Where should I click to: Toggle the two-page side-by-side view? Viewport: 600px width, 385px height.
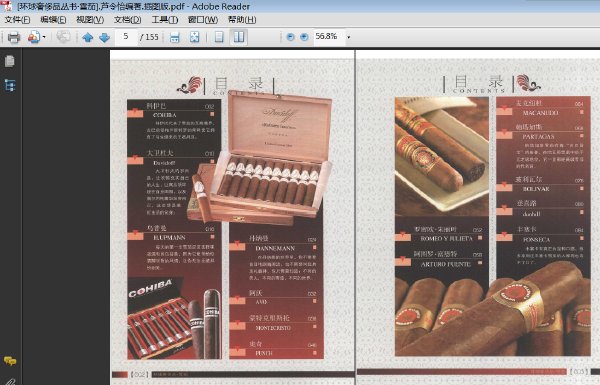pyautogui.click(x=239, y=37)
